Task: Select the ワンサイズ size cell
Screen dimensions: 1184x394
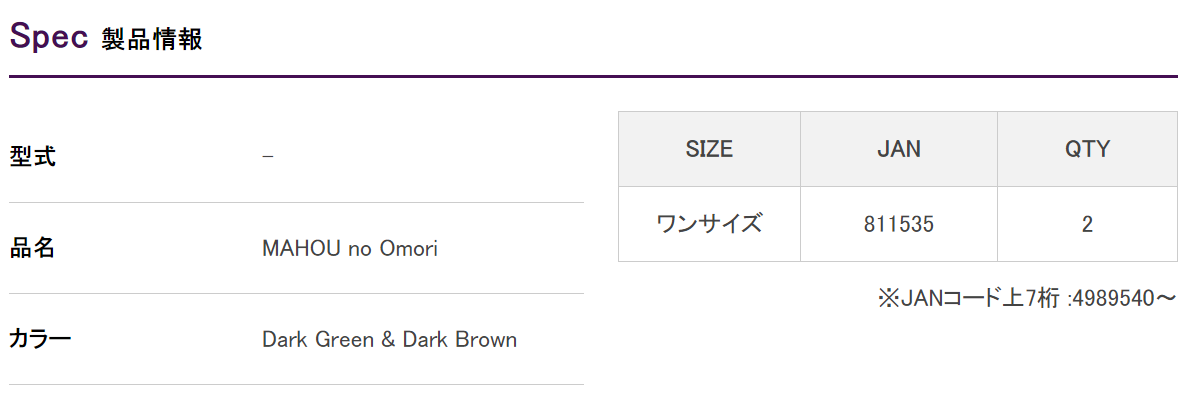Action: point(709,224)
